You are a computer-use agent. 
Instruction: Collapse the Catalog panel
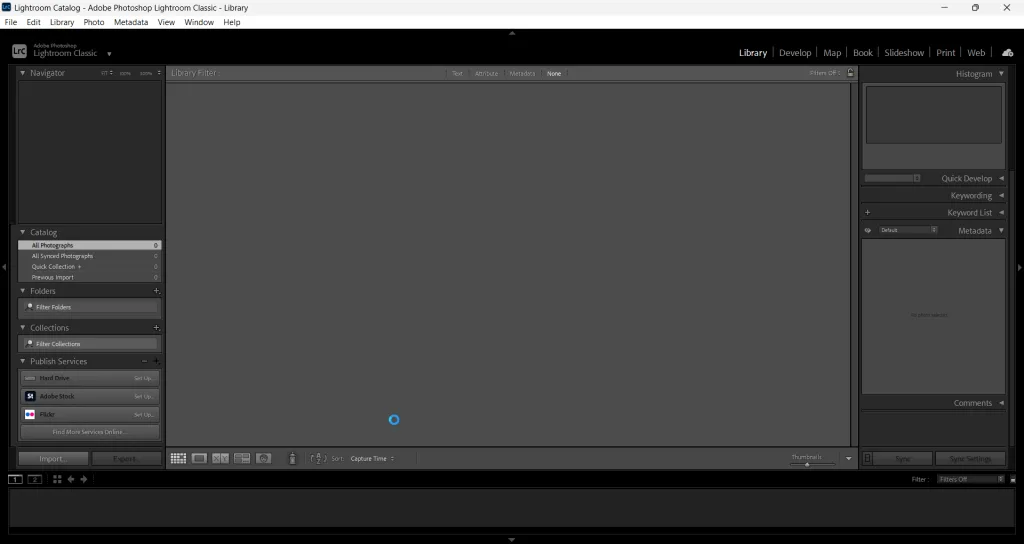pos(23,232)
